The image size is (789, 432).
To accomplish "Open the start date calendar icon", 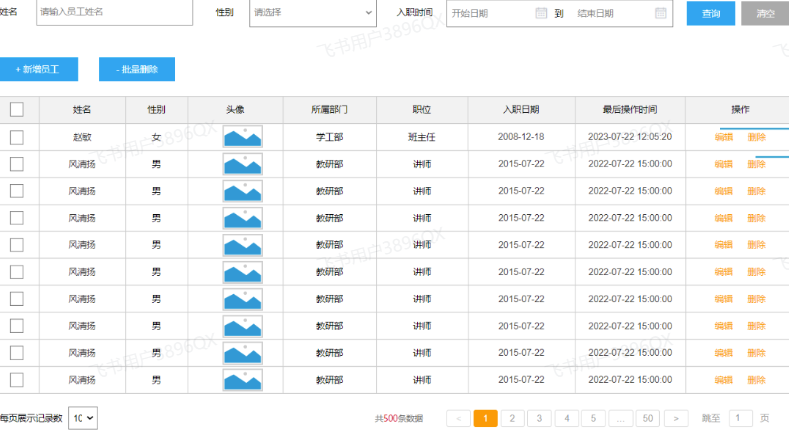I will tap(541, 13).
